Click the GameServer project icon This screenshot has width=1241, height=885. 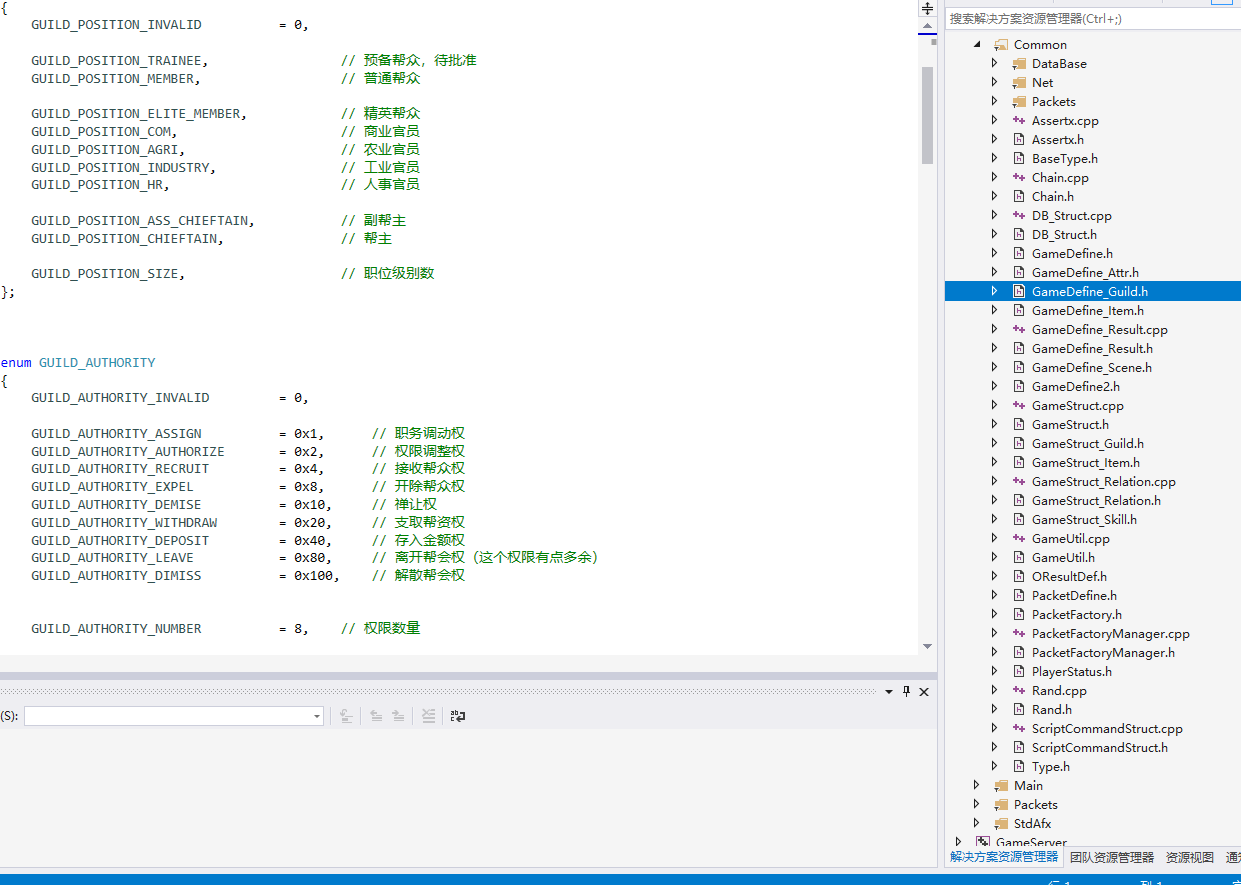[983, 843]
